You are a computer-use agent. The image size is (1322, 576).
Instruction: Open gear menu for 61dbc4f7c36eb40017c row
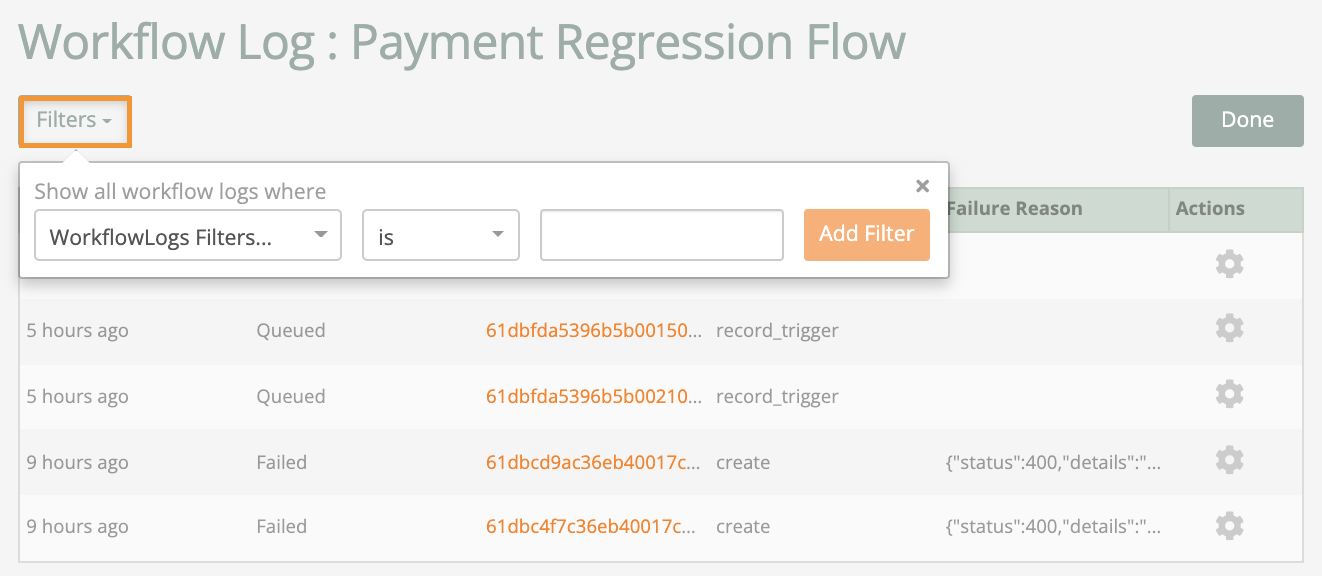(1229, 525)
